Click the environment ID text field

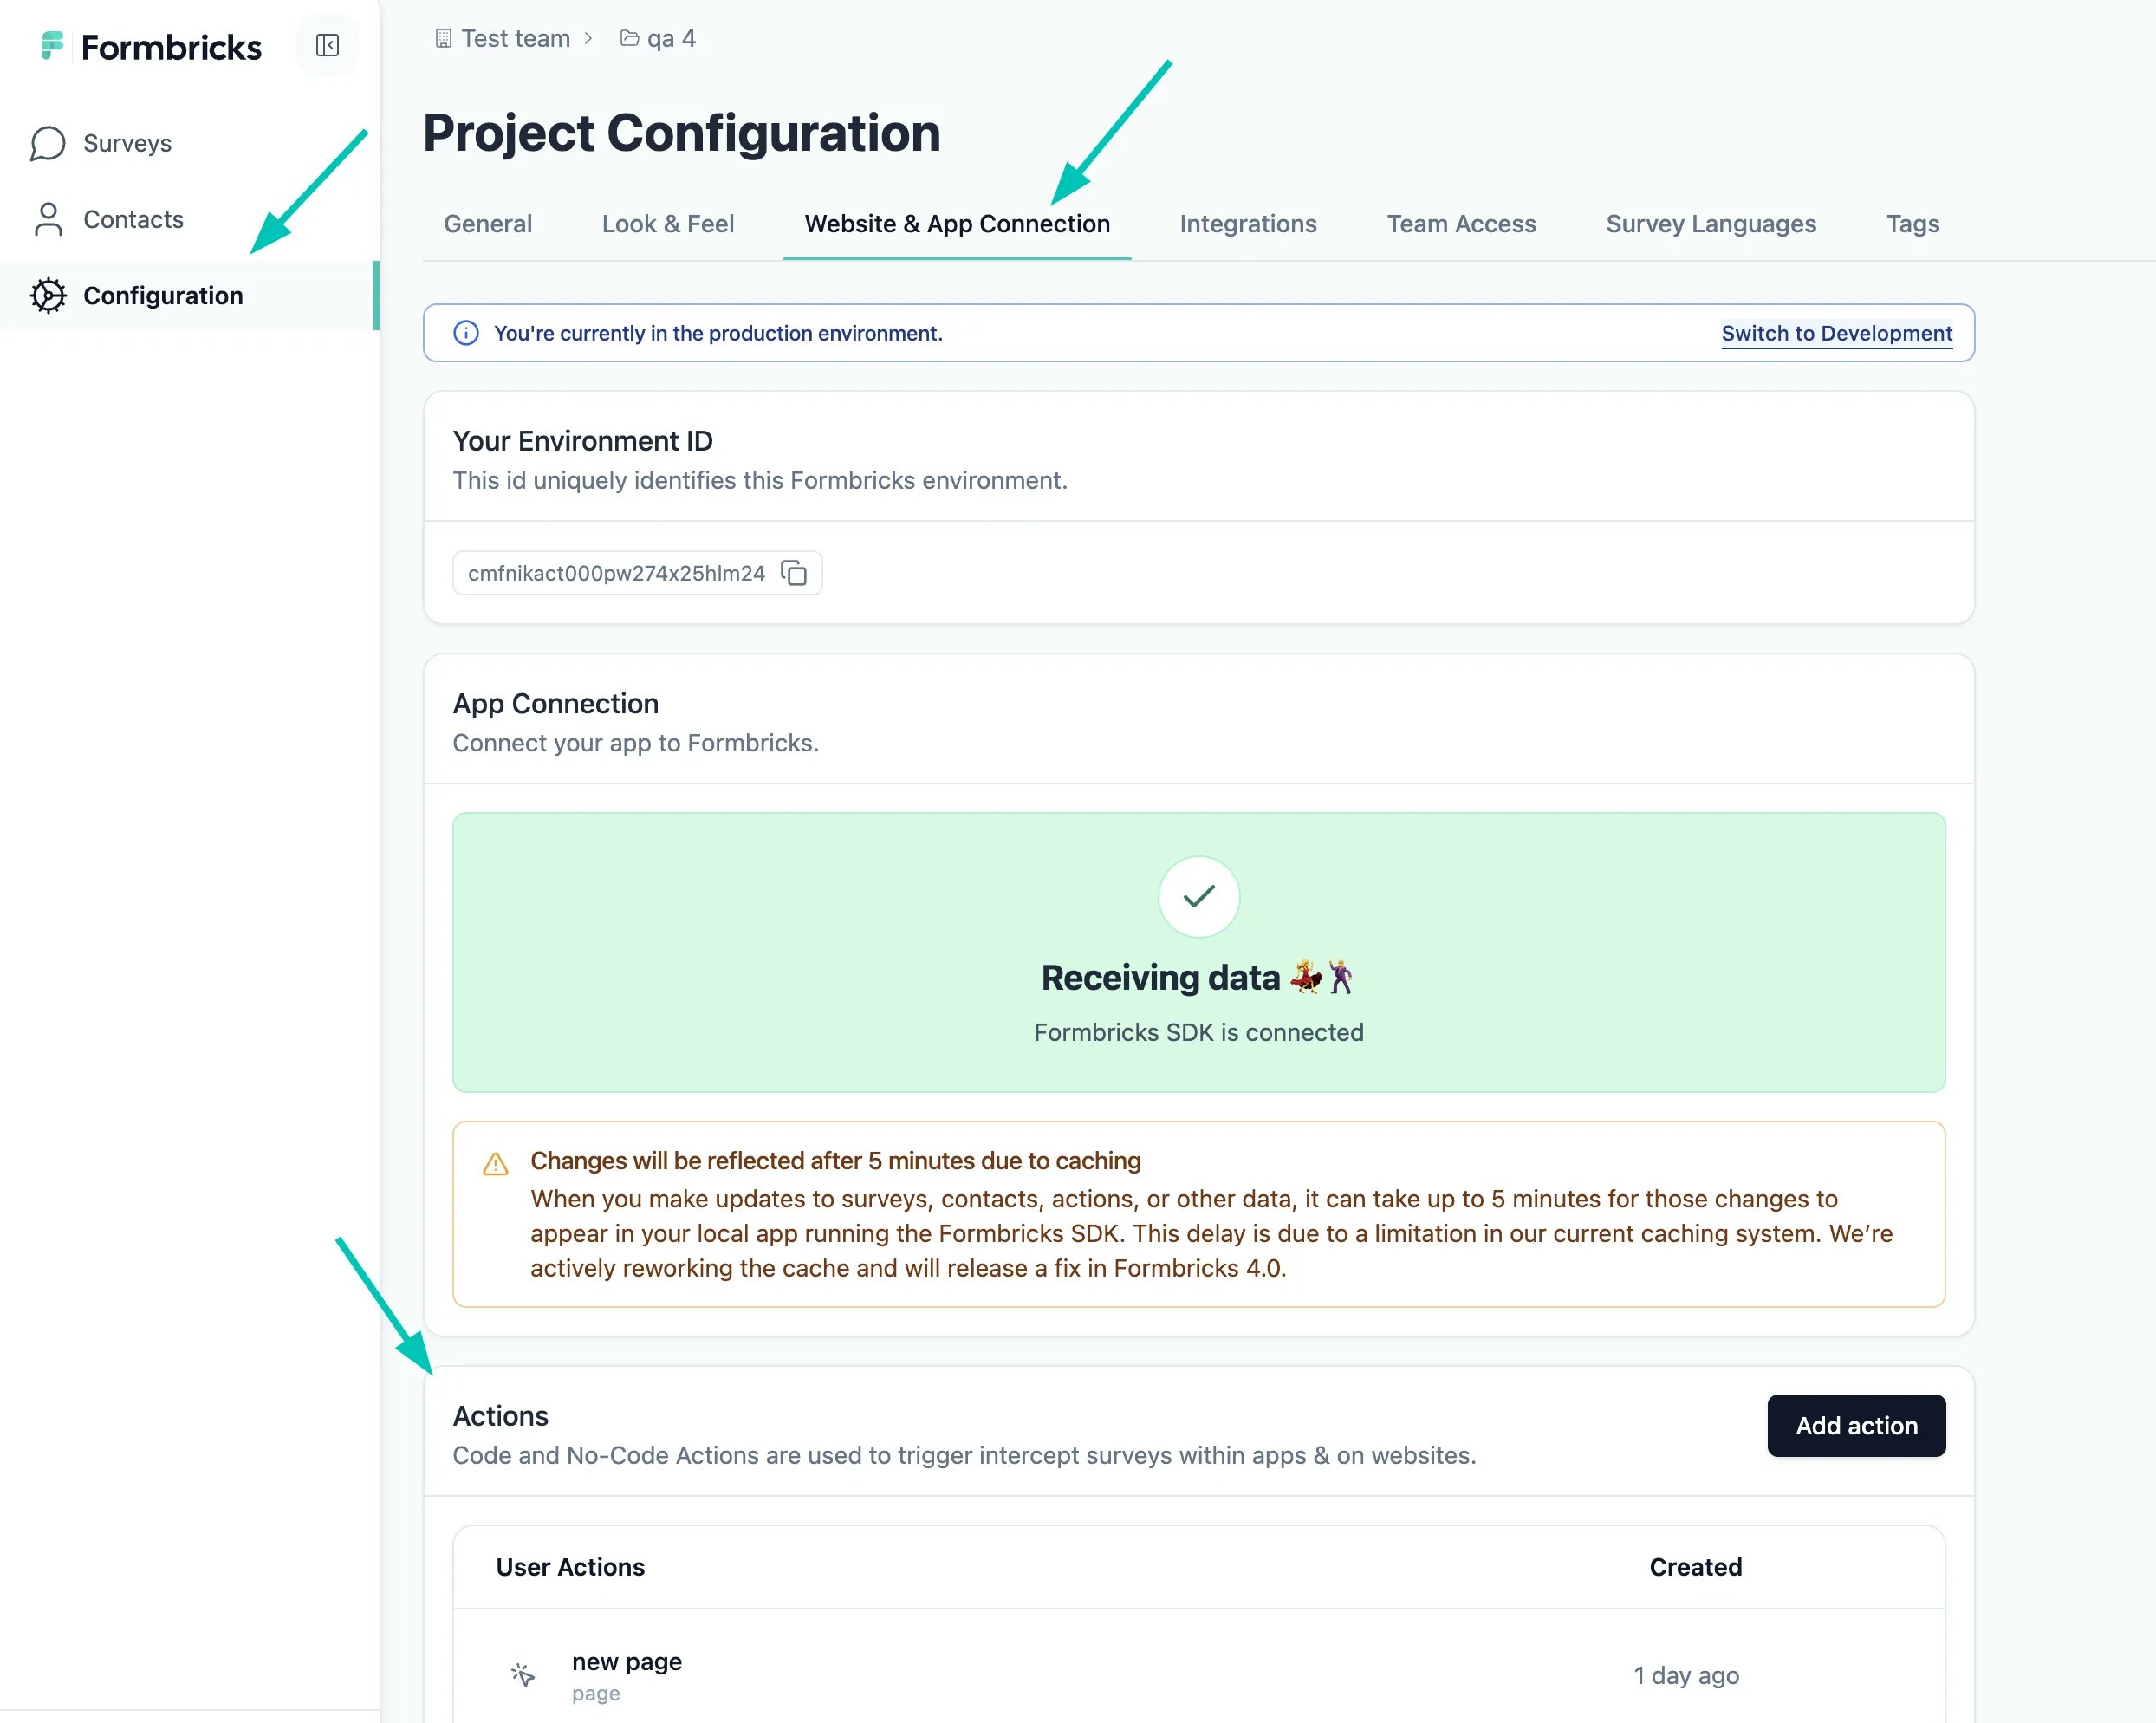[616, 573]
